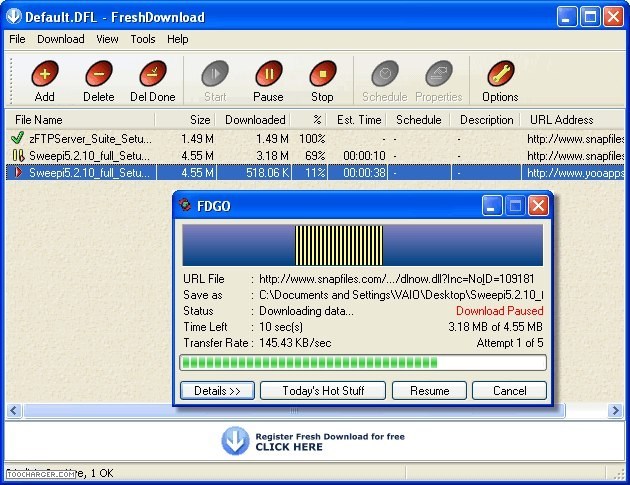
Task: Click the Download Paused red status text
Action: pos(499,311)
